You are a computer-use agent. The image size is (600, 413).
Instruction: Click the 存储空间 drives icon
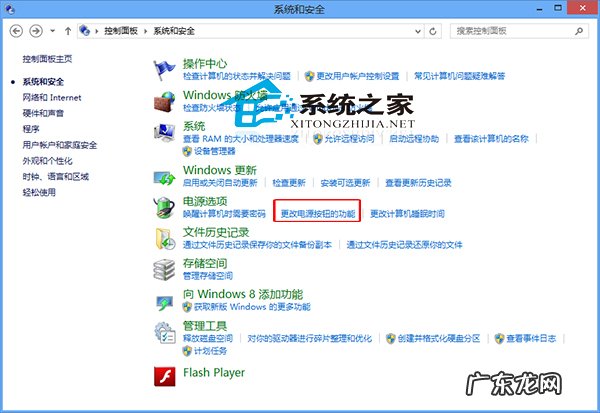click(165, 270)
